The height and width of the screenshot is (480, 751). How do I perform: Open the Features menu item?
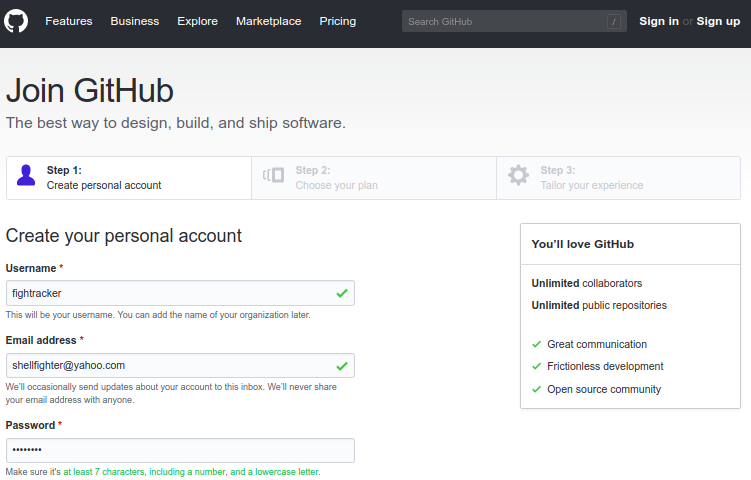[68, 21]
